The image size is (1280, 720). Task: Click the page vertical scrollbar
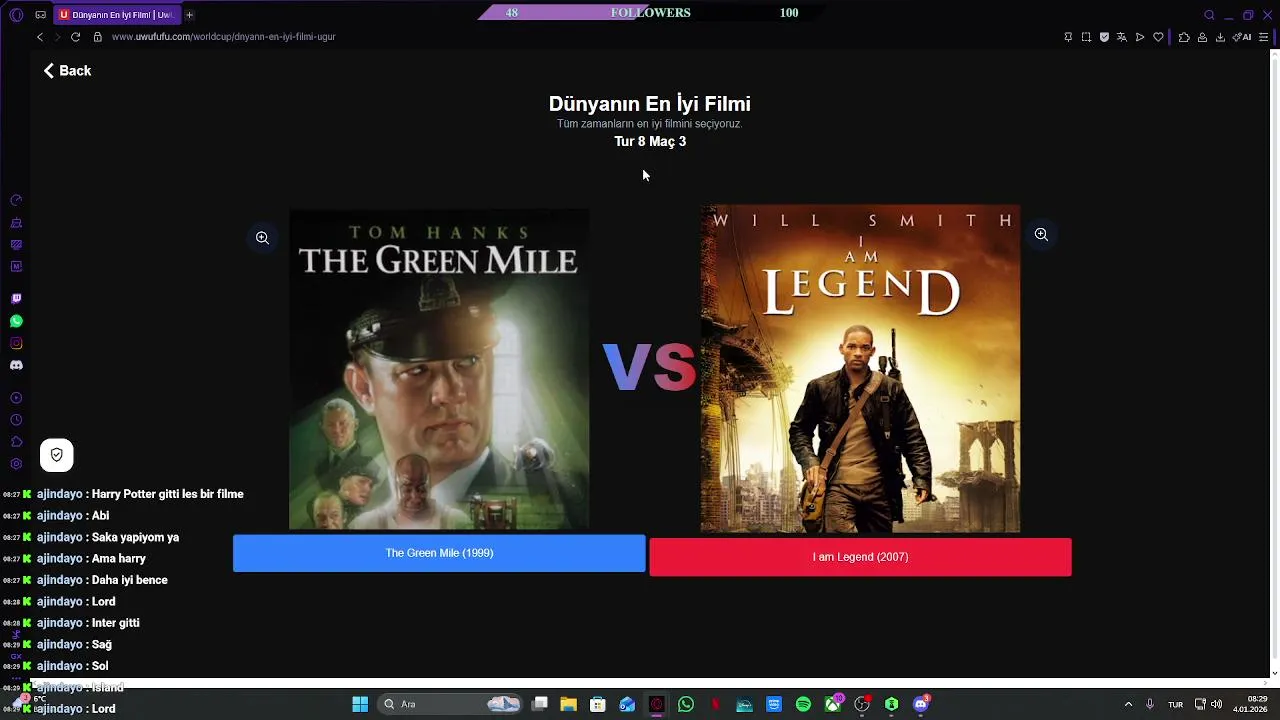(x=1274, y=360)
